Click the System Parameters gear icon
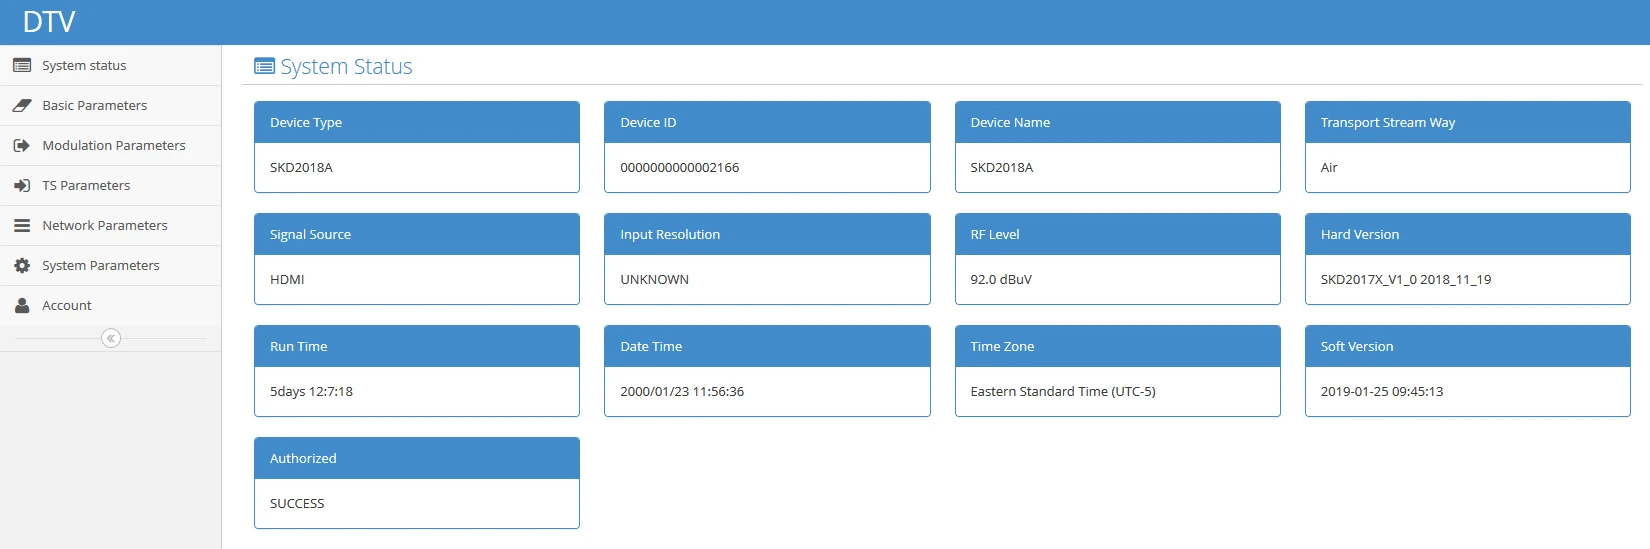The height and width of the screenshot is (549, 1650). tap(22, 266)
